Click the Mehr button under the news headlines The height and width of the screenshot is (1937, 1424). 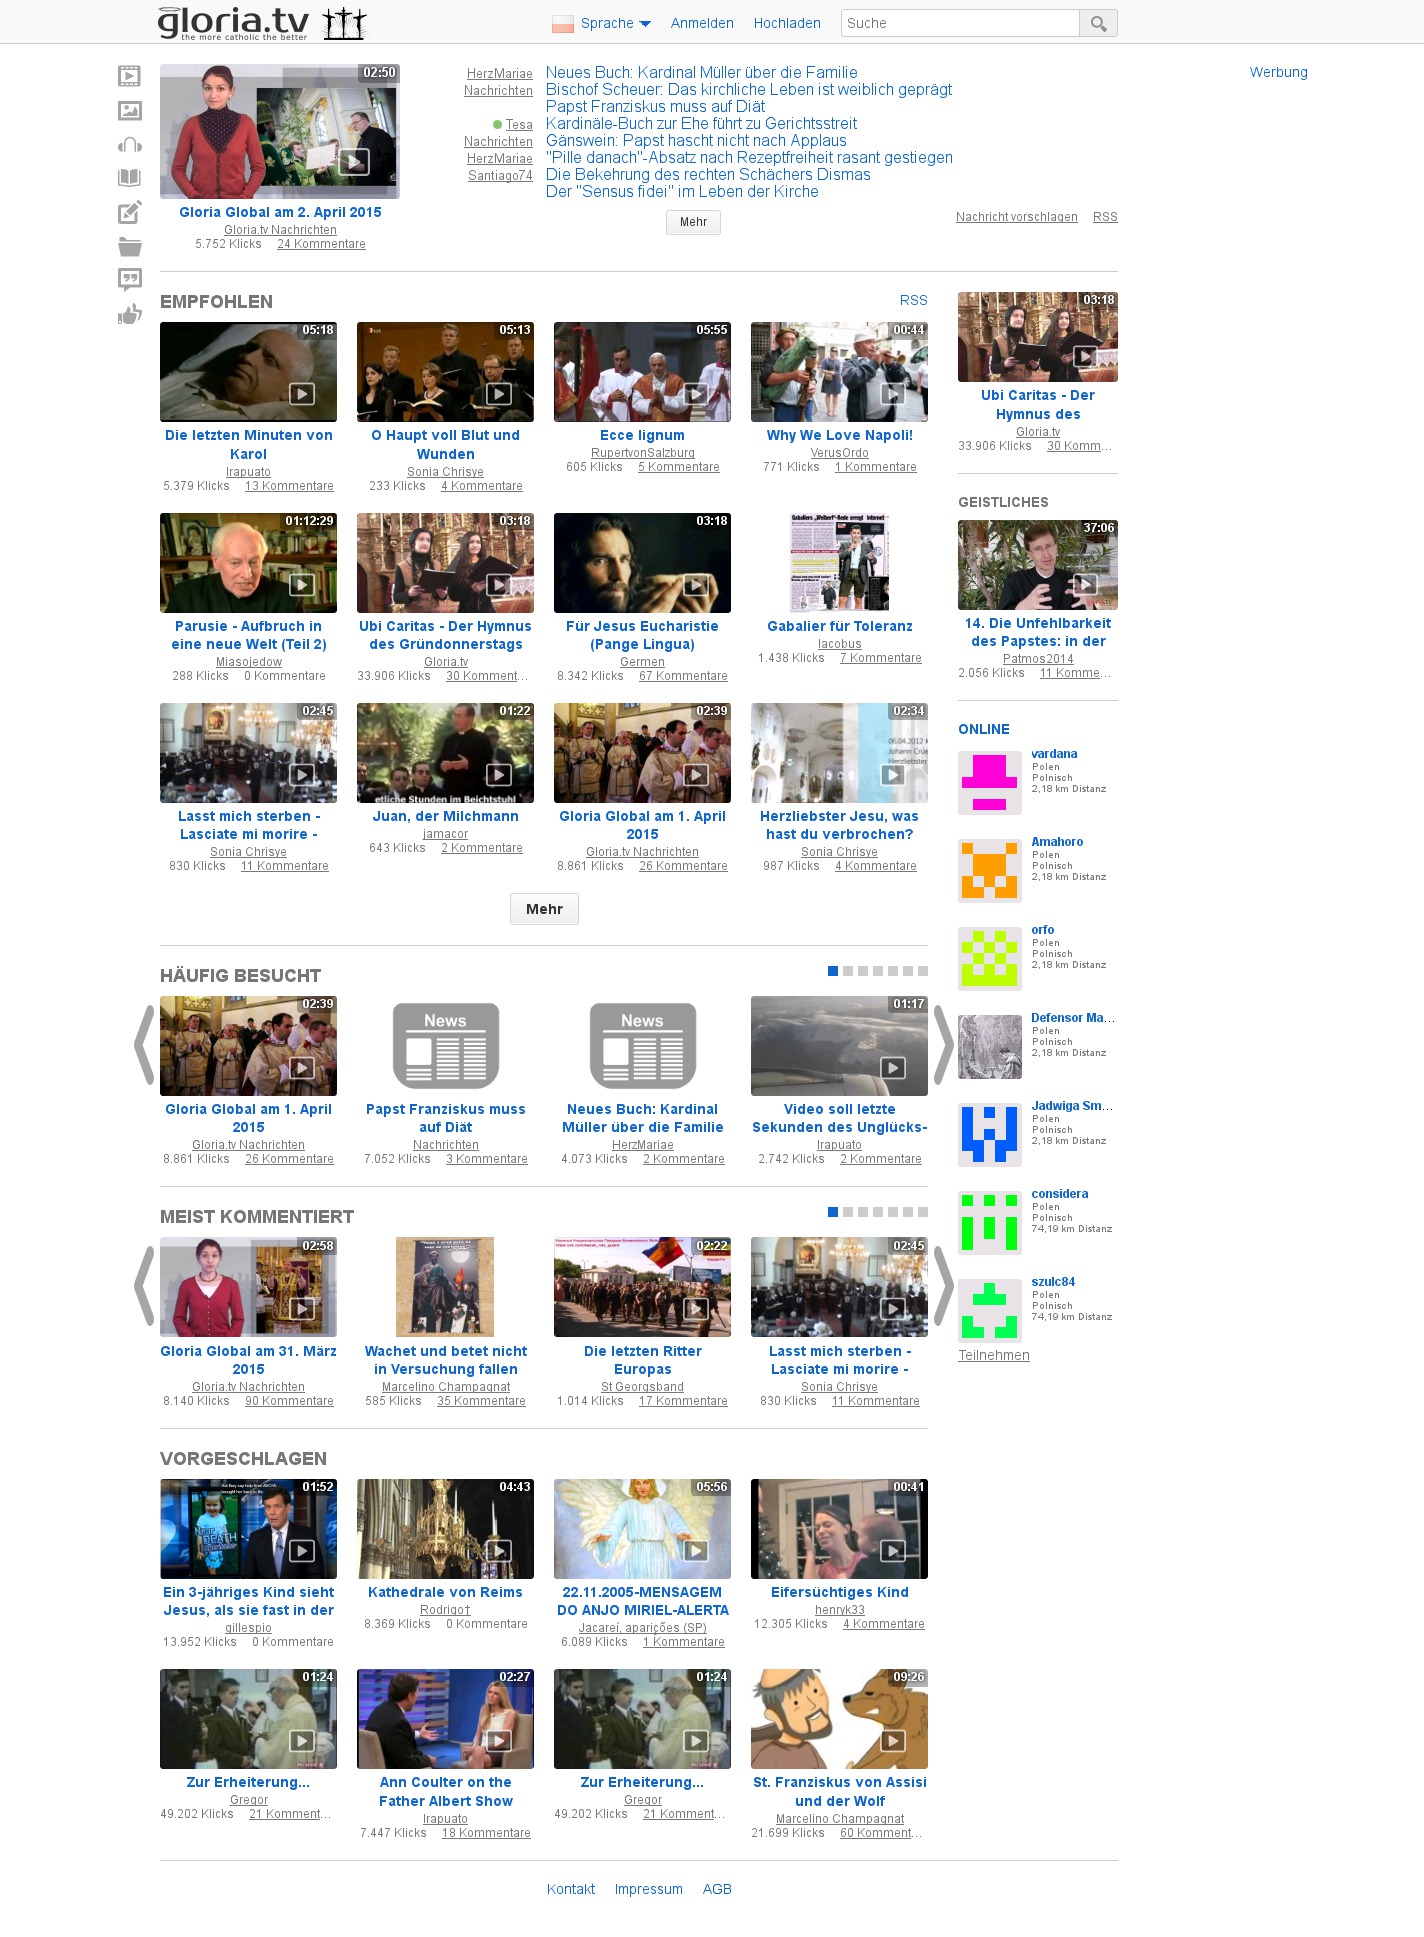pyautogui.click(x=693, y=222)
